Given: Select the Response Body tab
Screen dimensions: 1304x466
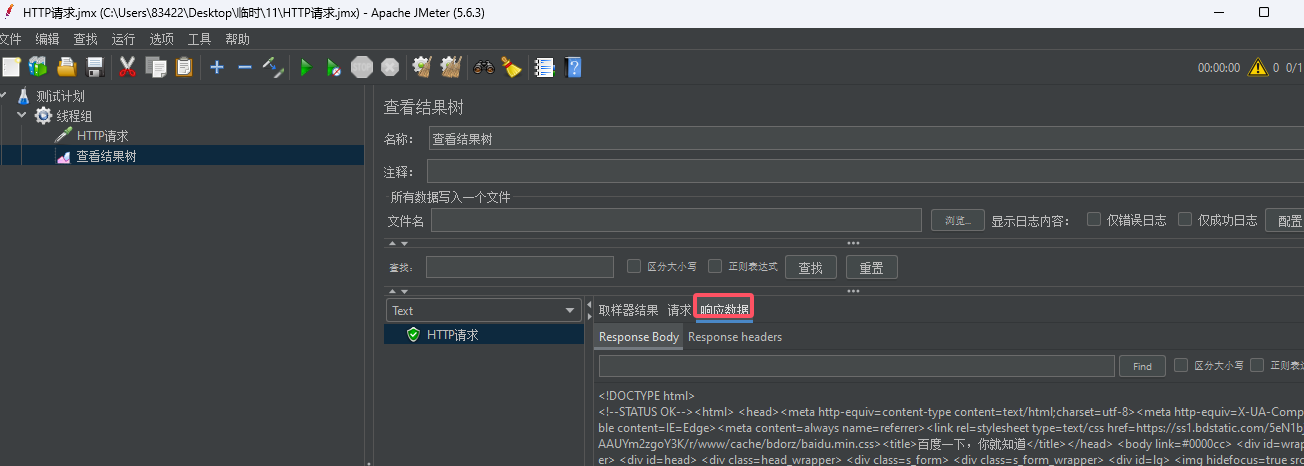Looking at the screenshot, I should 639,337.
